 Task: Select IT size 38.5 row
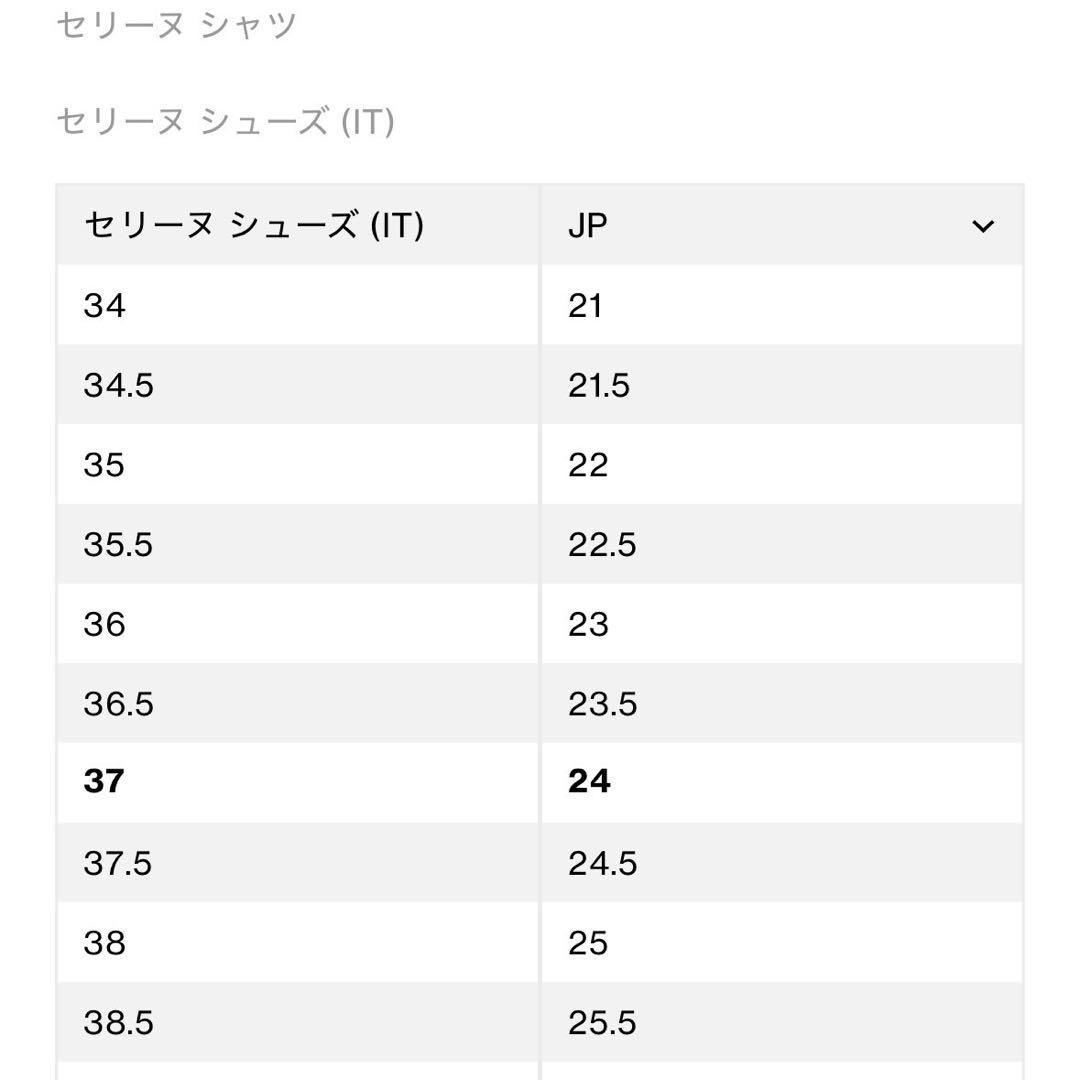[x=120, y=1023]
